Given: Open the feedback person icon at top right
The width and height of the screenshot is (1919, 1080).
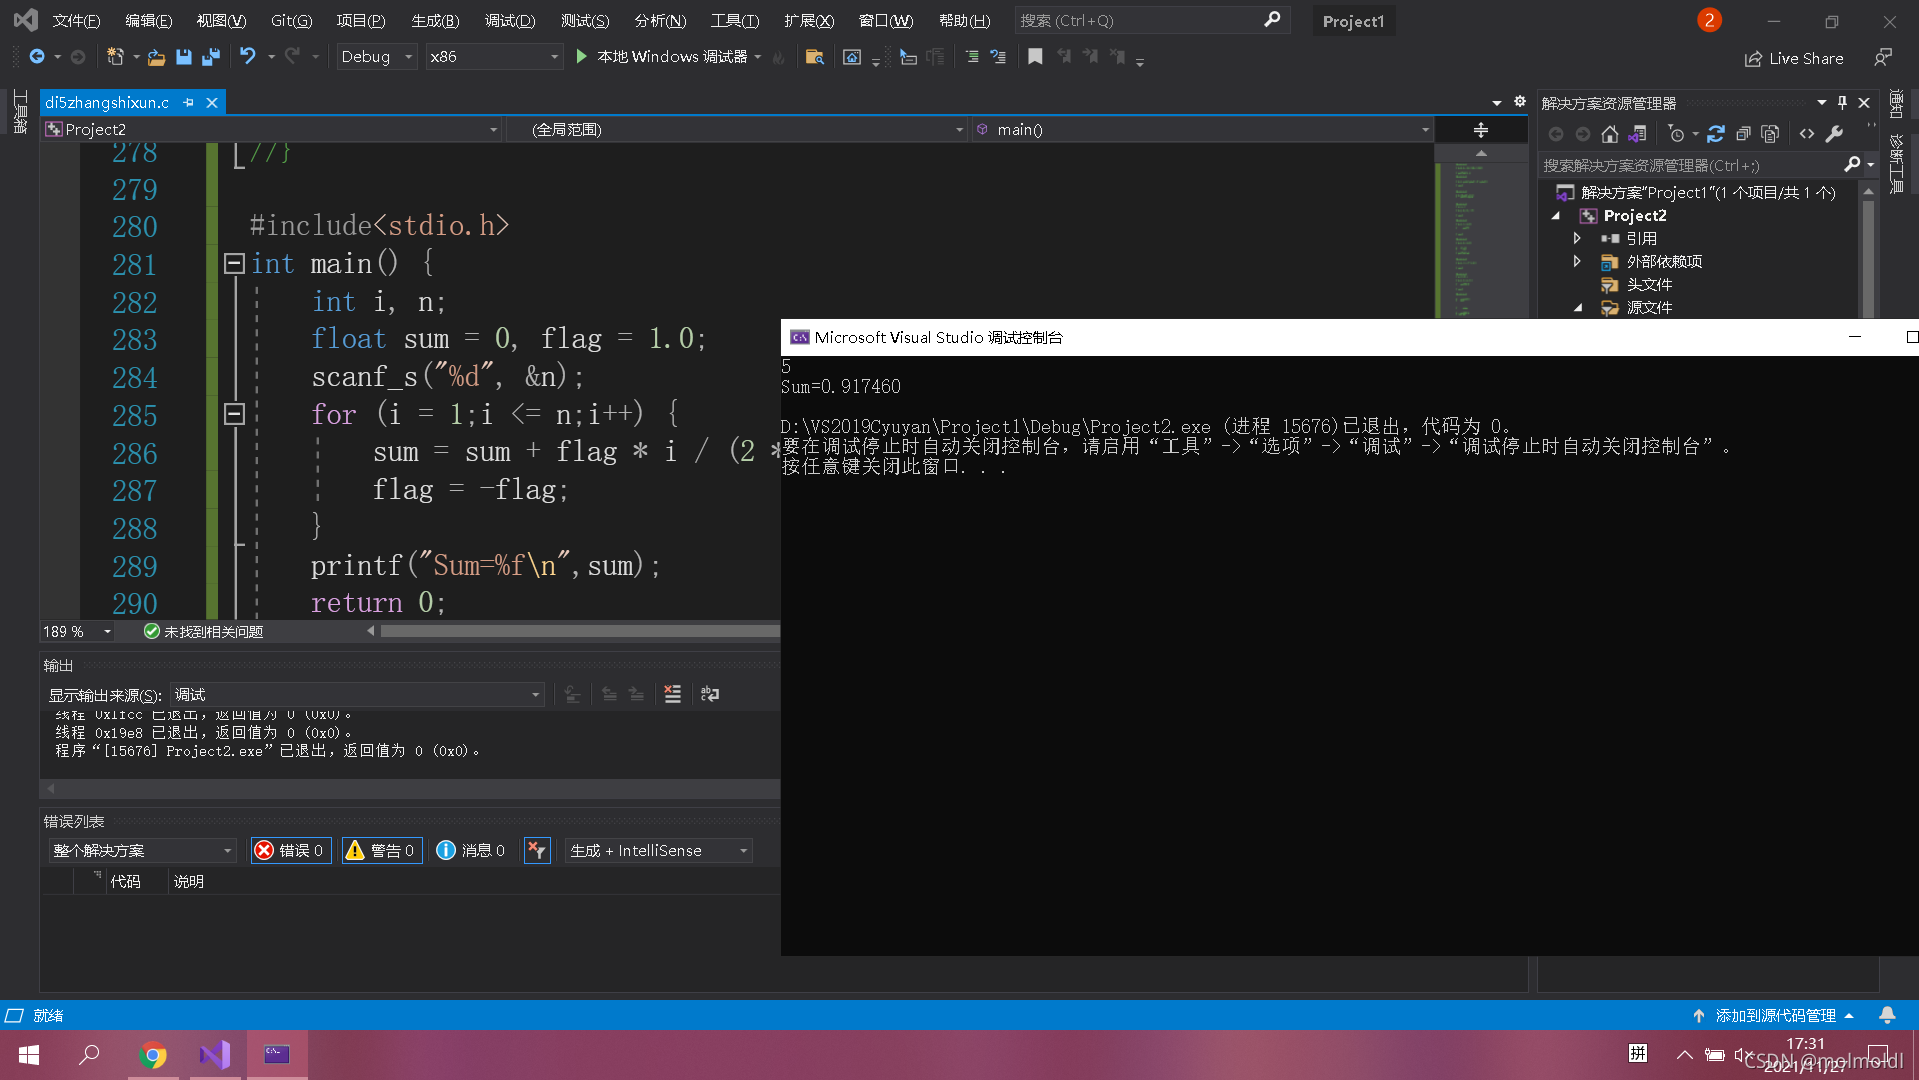Looking at the screenshot, I should (1883, 58).
